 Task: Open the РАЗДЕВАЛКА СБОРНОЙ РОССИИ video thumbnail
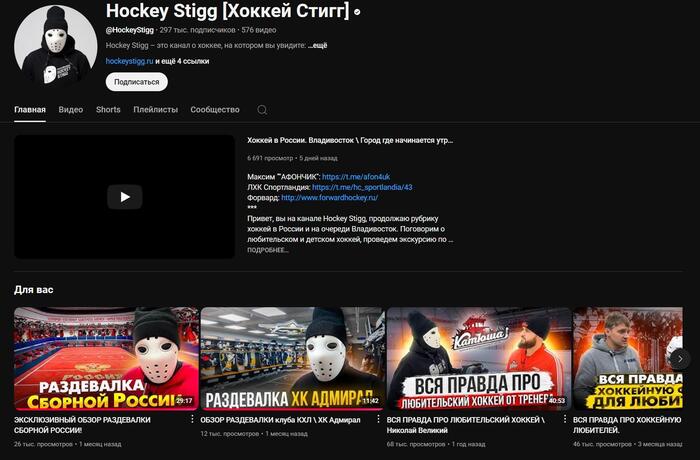pos(106,359)
